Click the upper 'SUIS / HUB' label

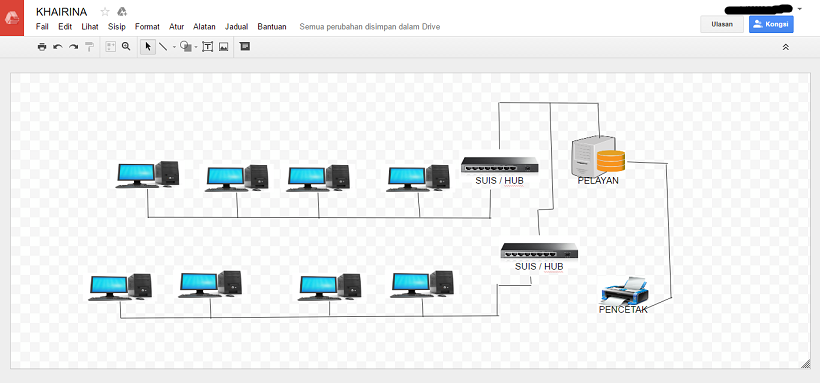499,181
